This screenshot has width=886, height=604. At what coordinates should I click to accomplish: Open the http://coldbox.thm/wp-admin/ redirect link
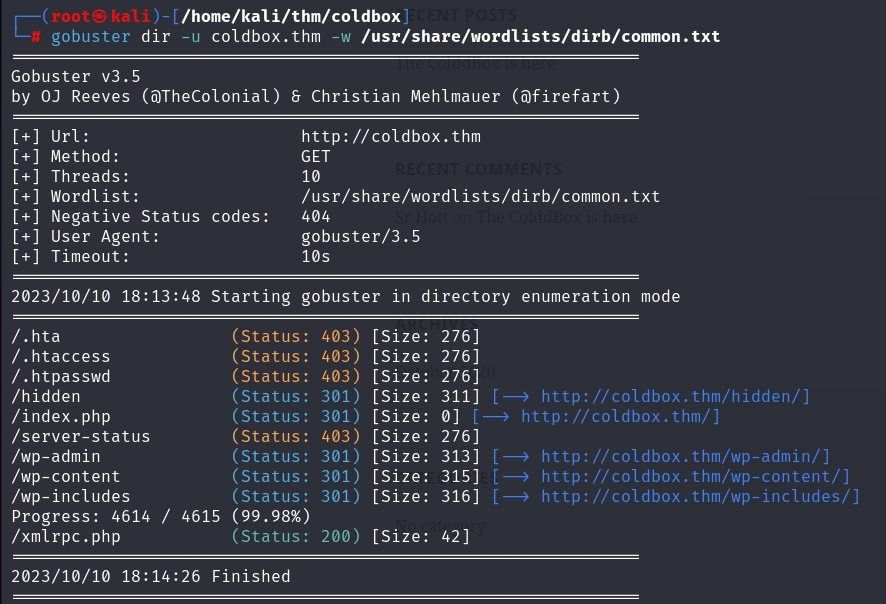coord(685,457)
